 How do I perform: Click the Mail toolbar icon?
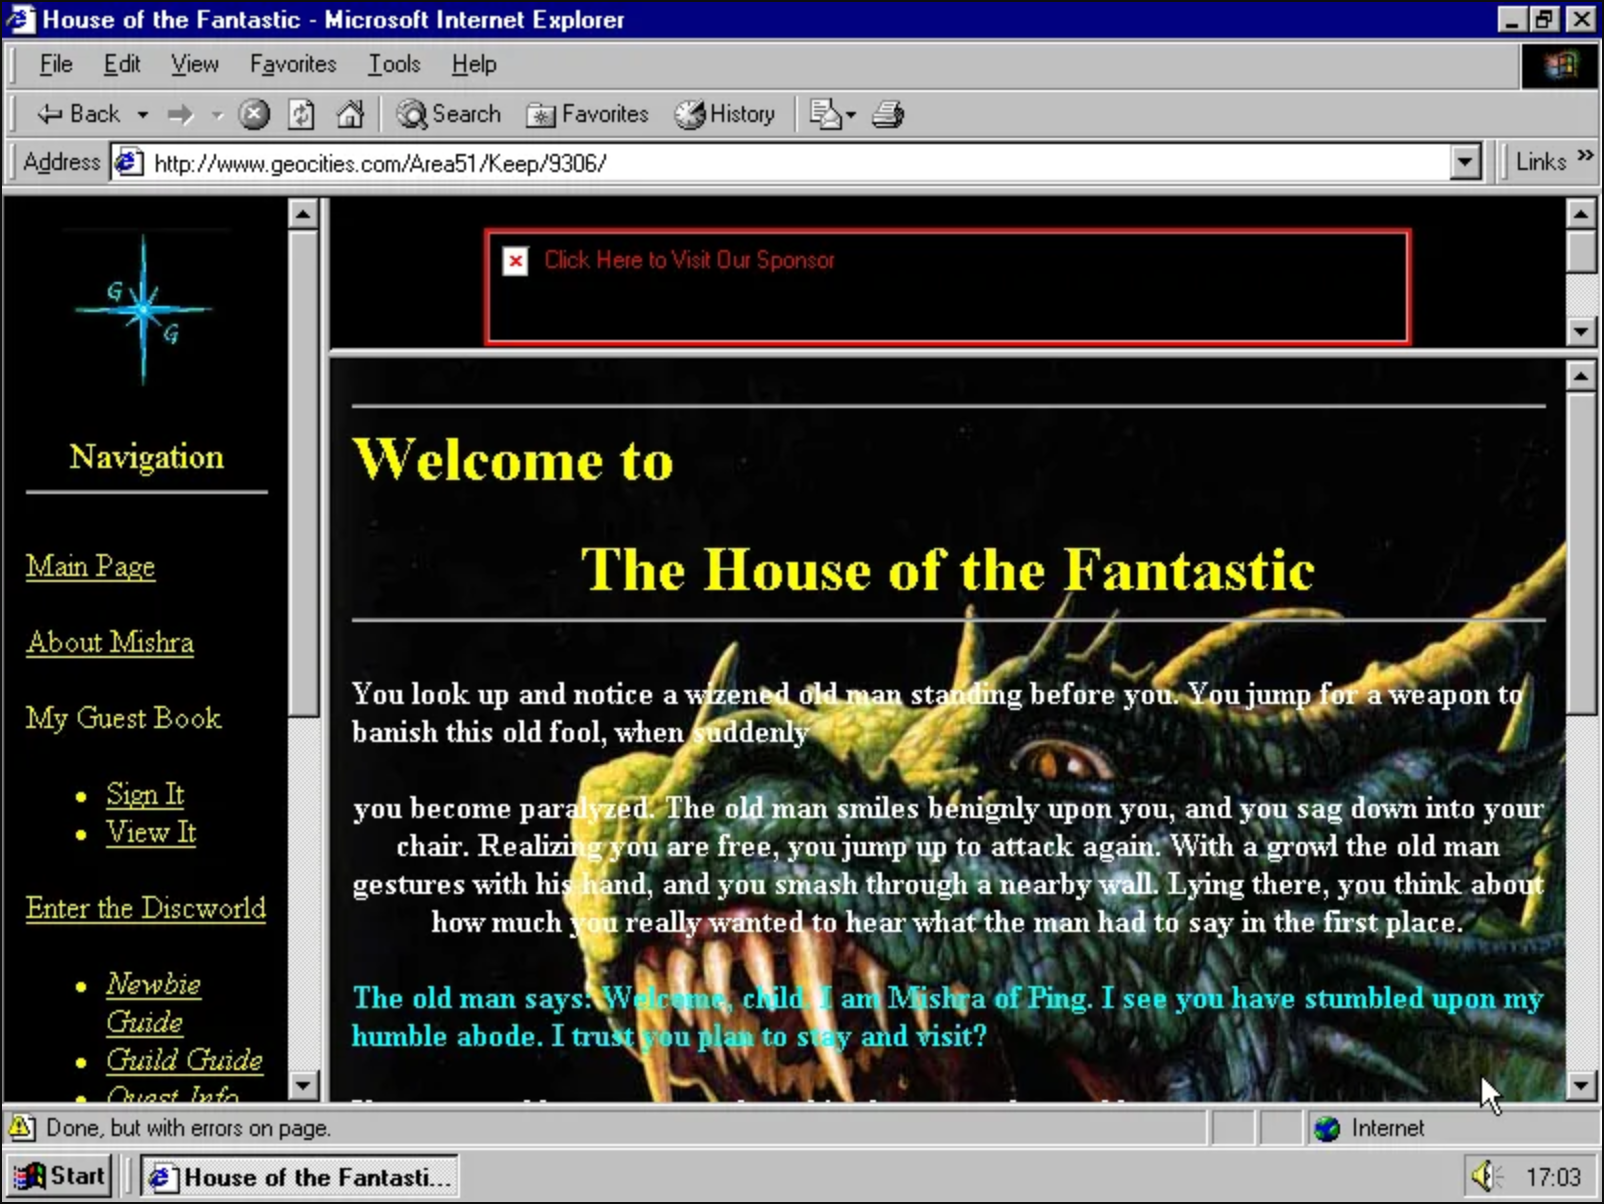(x=825, y=115)
